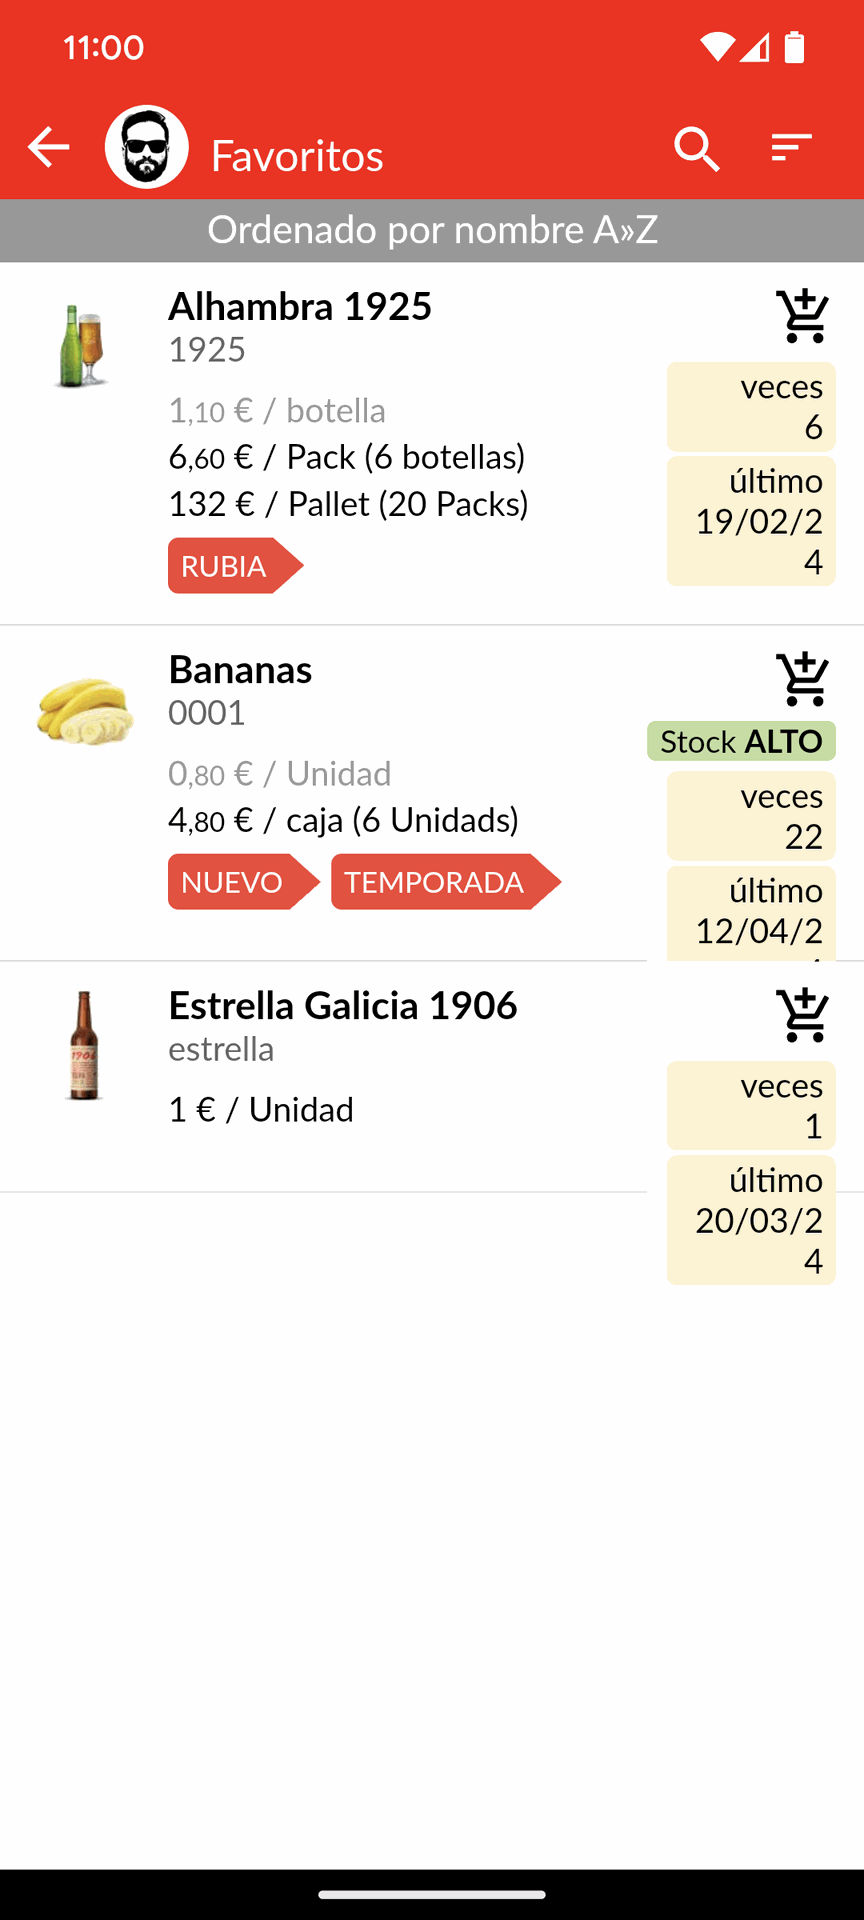Open the Estrella Galicia 1906 title

click(343, 1005)
